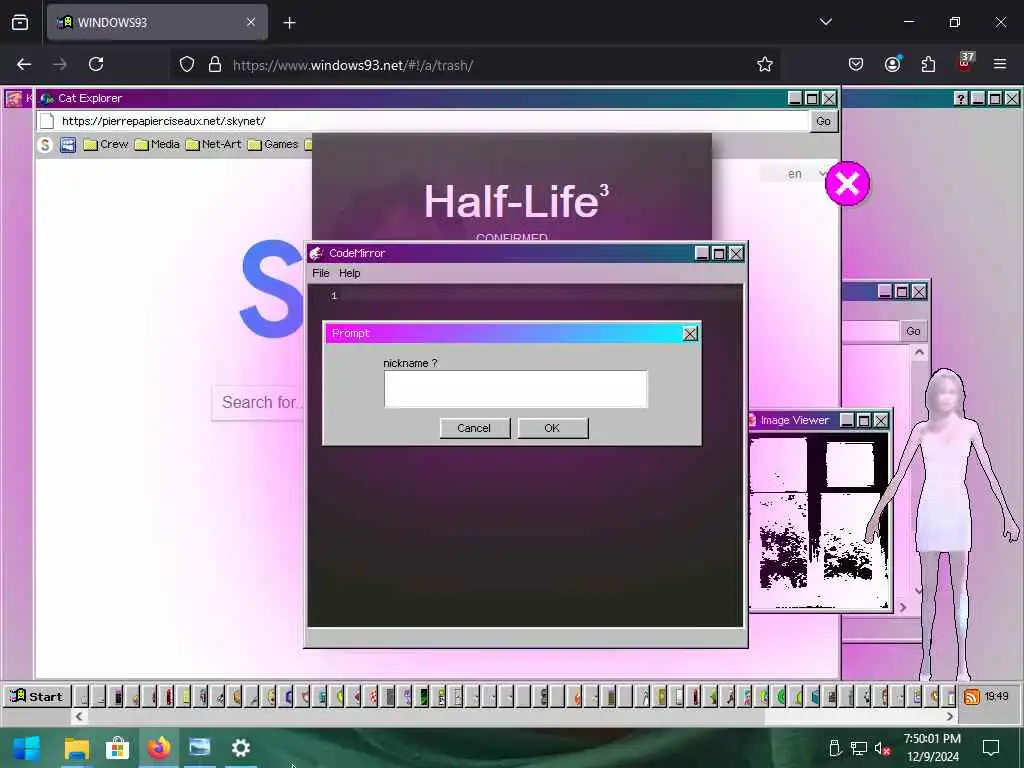Open a new Firefox tab with plus
This screenshot has height=768, width=1024.
point(289,23)
